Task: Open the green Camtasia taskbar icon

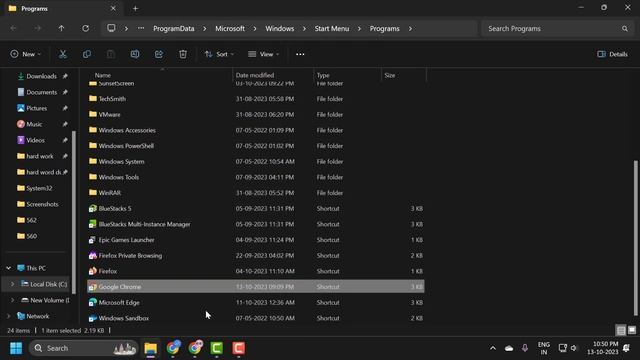Action: tap(217, 348)
